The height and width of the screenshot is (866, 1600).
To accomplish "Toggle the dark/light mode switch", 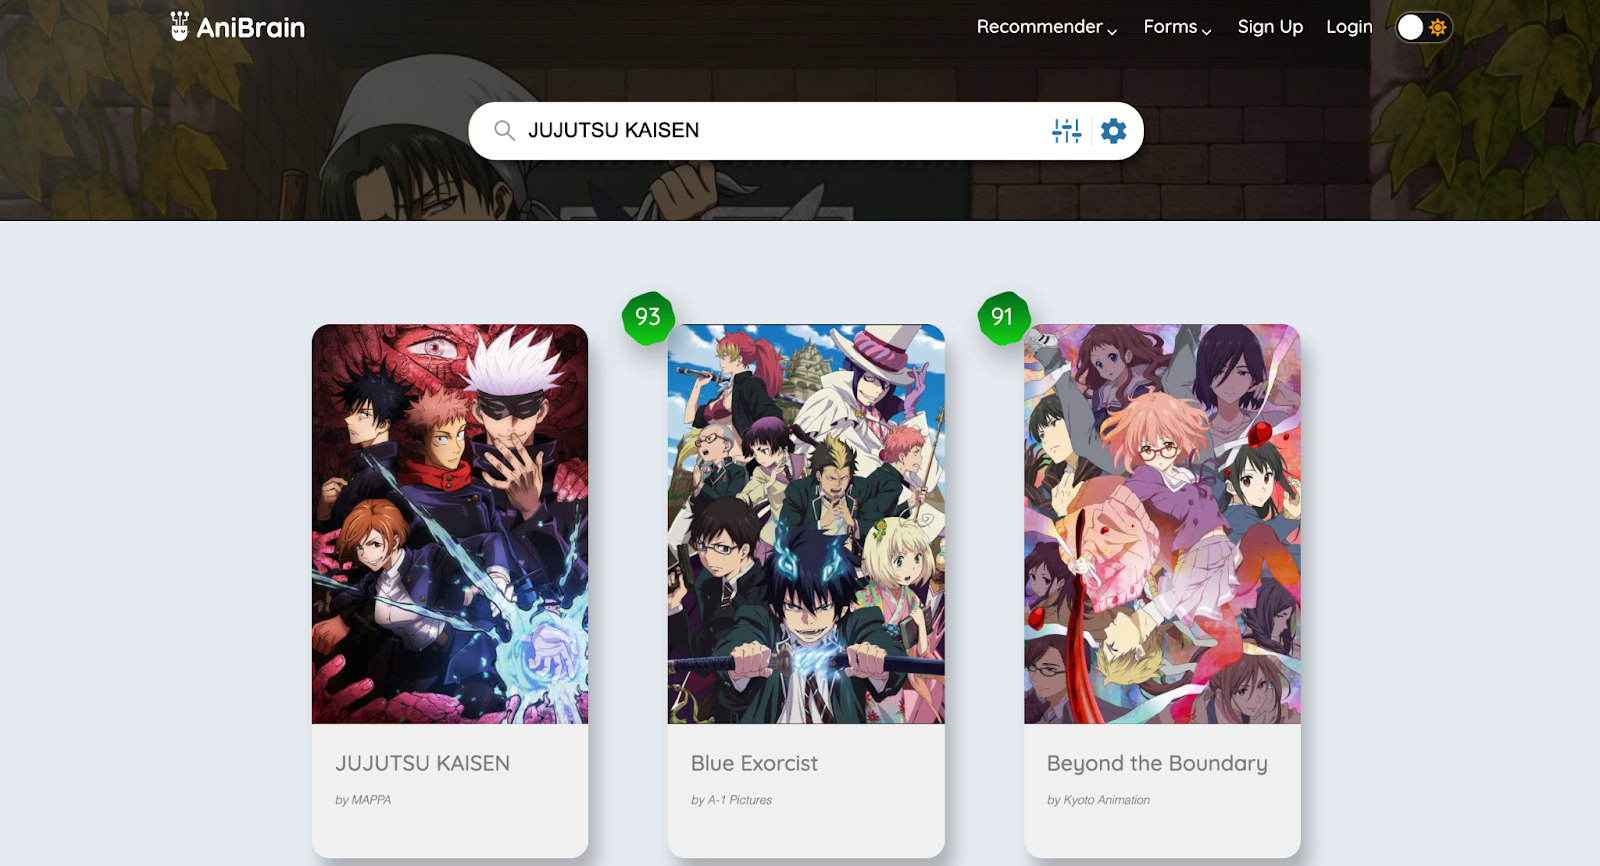I will (1424, 27).
